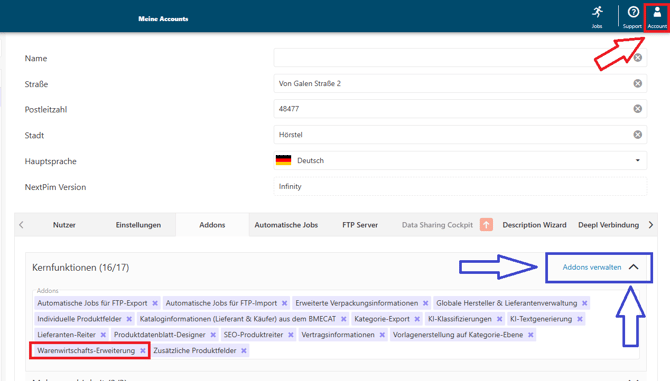This screenshot has width=670, height=381.
Task: Remove addon Lieferanten-Reiter
Action: 103,335
